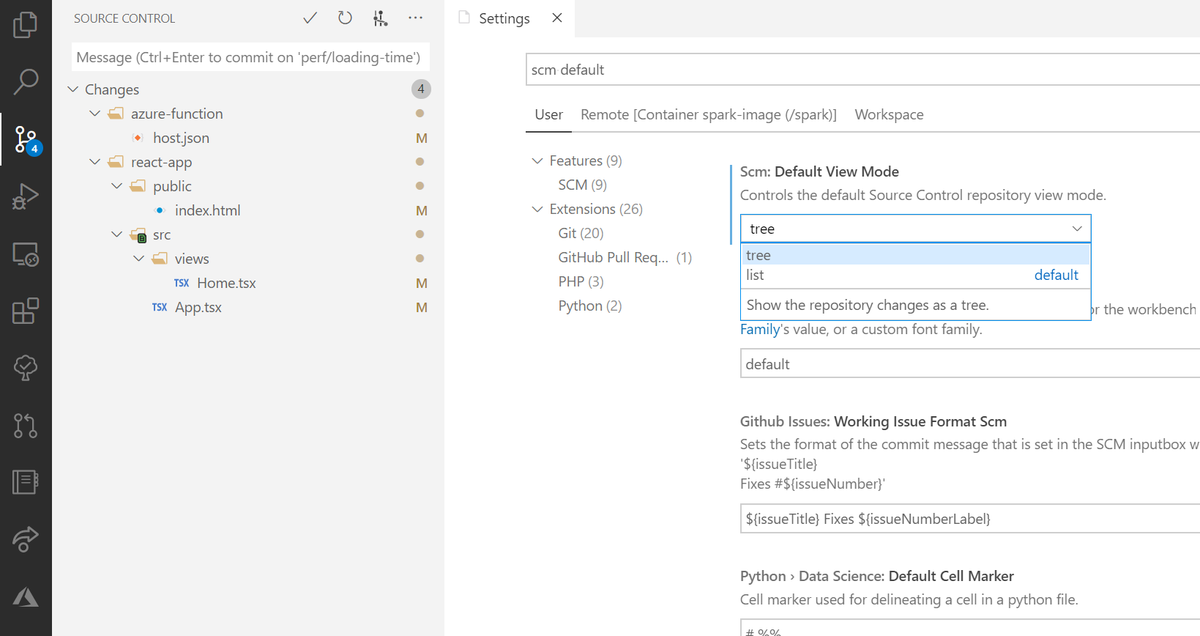Click the default link beside list option
Screen dimensions: 1200x636
(1056, 274)
